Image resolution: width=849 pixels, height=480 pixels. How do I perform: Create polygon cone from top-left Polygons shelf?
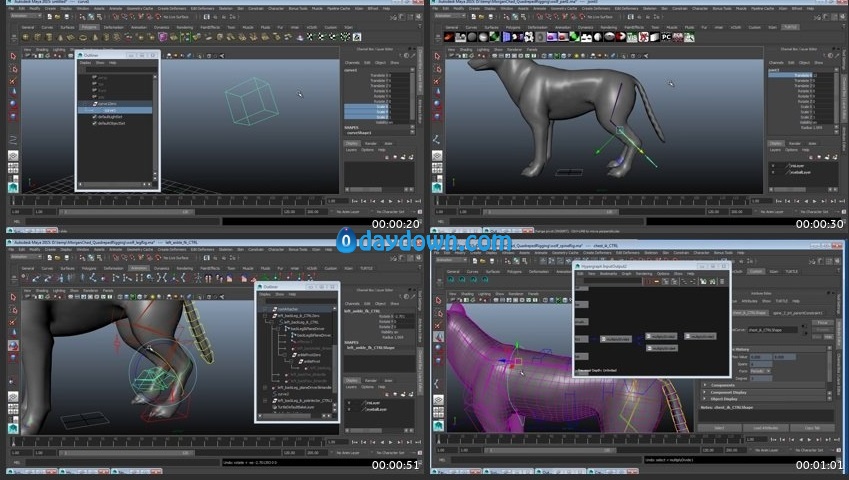[60, 37]
